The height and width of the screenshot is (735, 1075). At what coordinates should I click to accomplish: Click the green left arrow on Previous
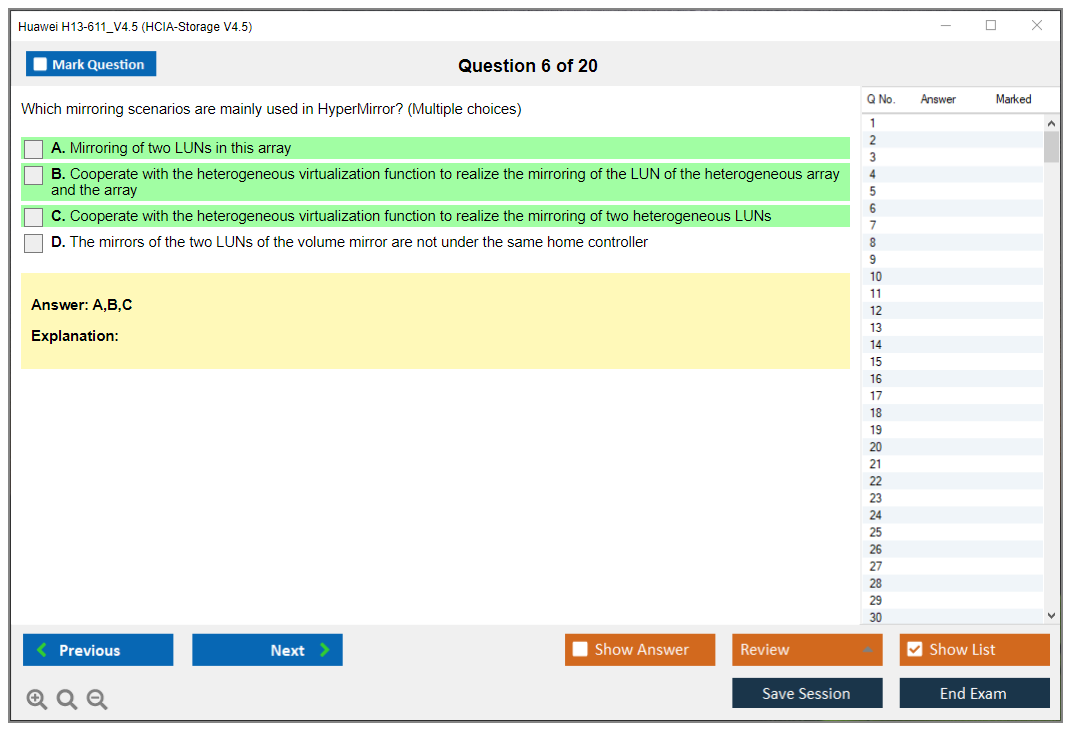coord(42,650)
